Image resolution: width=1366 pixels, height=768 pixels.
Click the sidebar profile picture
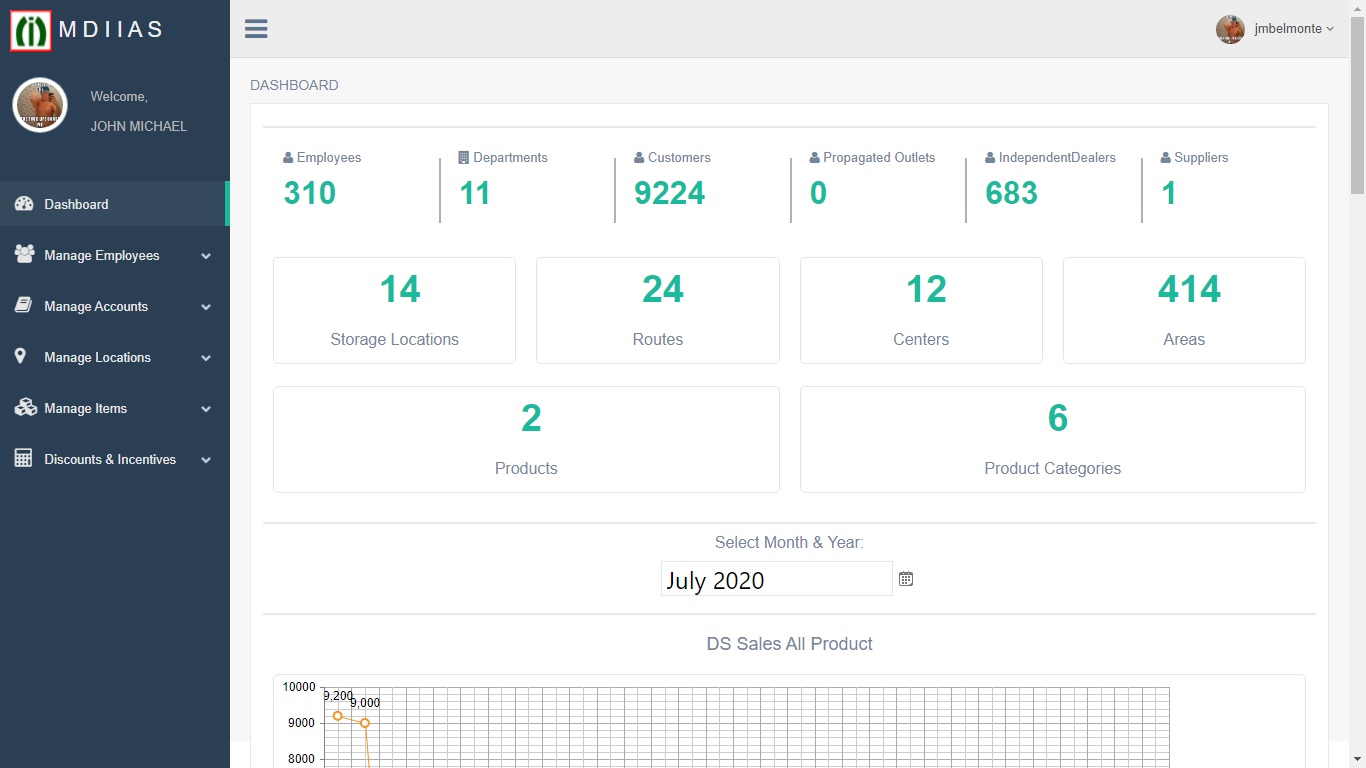point(40,106)
